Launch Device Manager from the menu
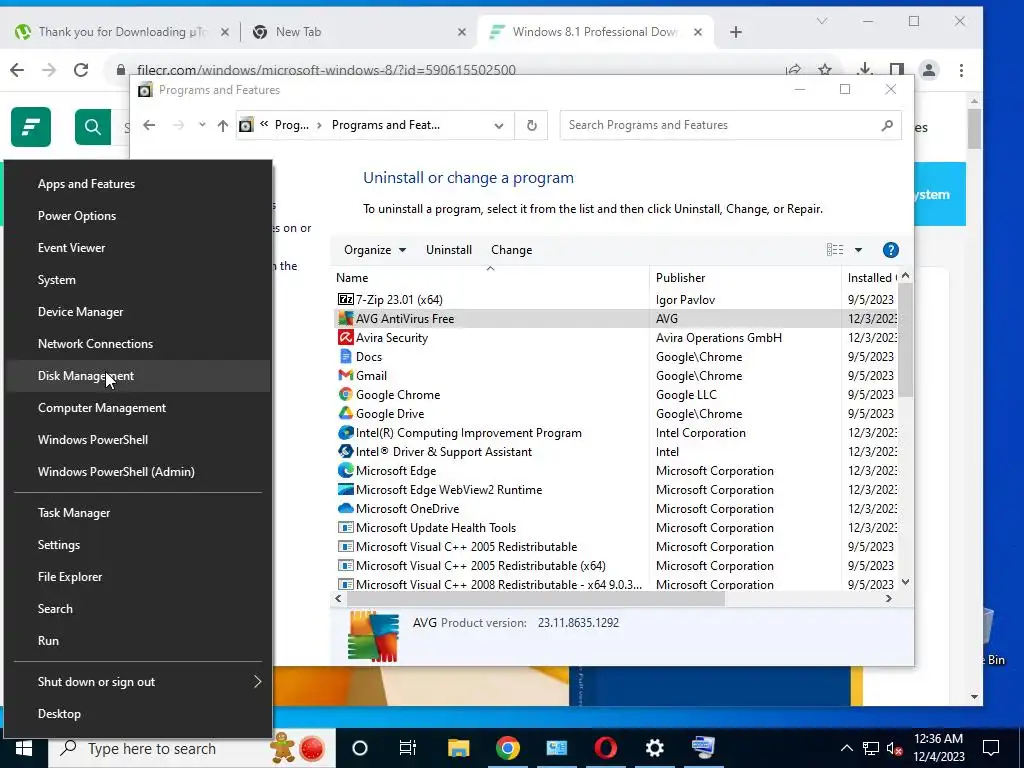 click(x=138, y=312)
